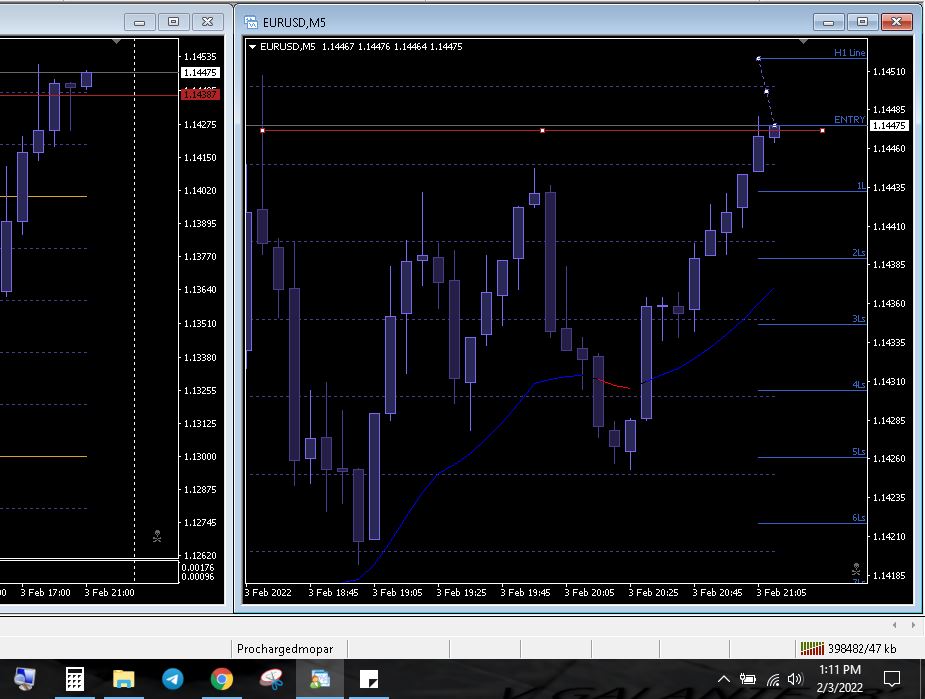This screenshot has height=699, width=925.
Task: Click the volume speaker icon in system tray
Action: 795,679
